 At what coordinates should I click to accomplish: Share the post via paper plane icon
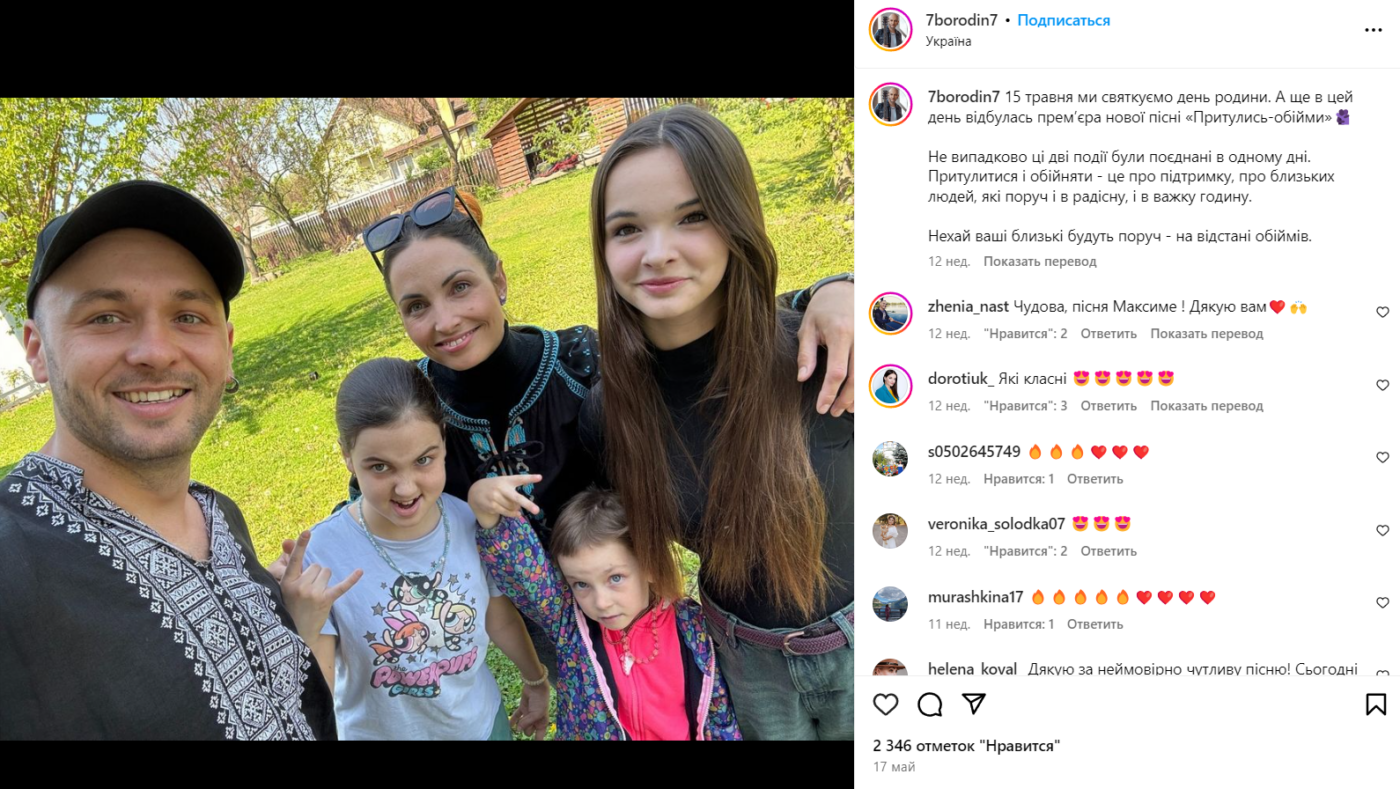(974, 704)
